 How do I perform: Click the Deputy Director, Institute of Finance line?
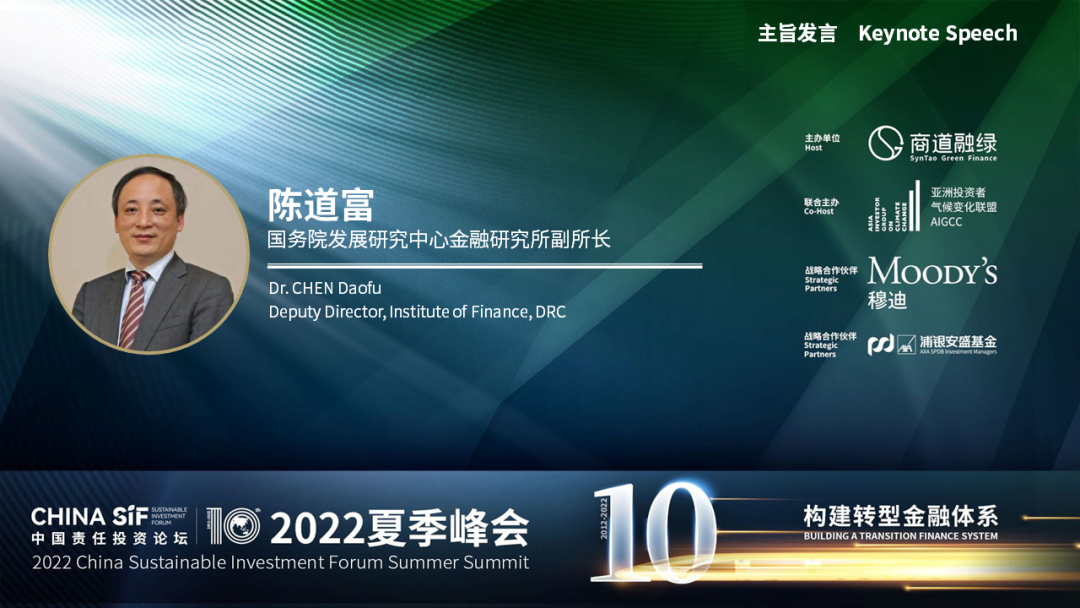(x=416, y=312)
